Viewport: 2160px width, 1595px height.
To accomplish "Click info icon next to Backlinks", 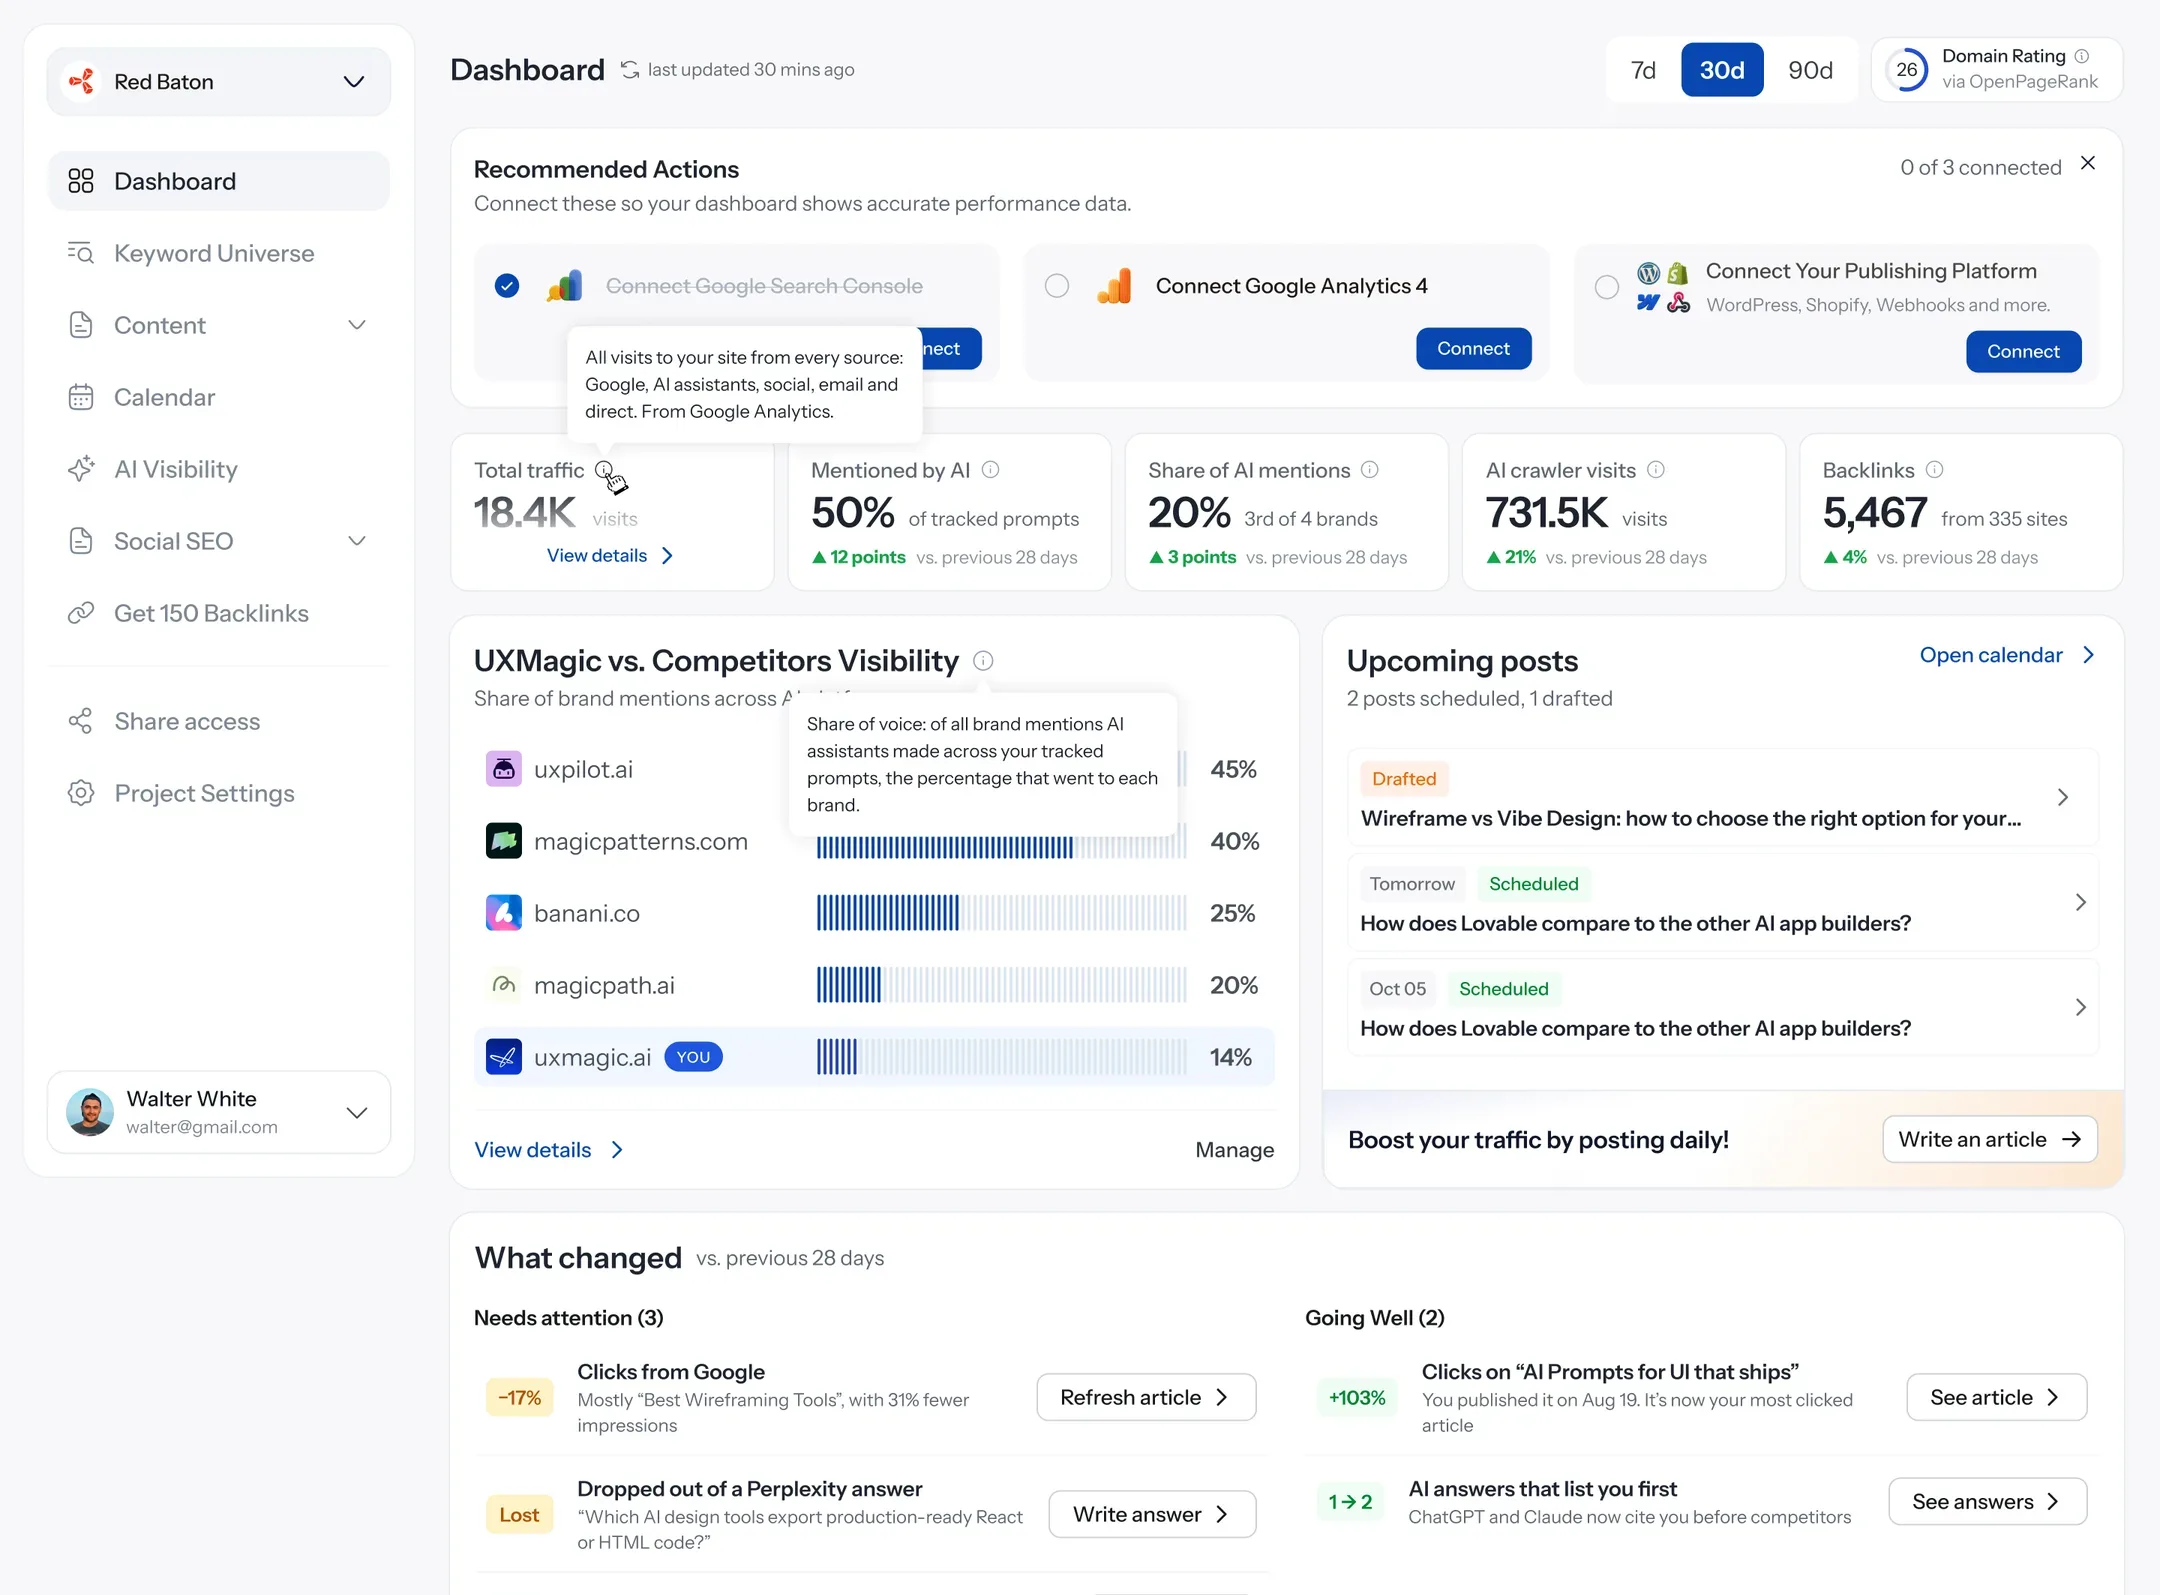I will click(1934, 469).
